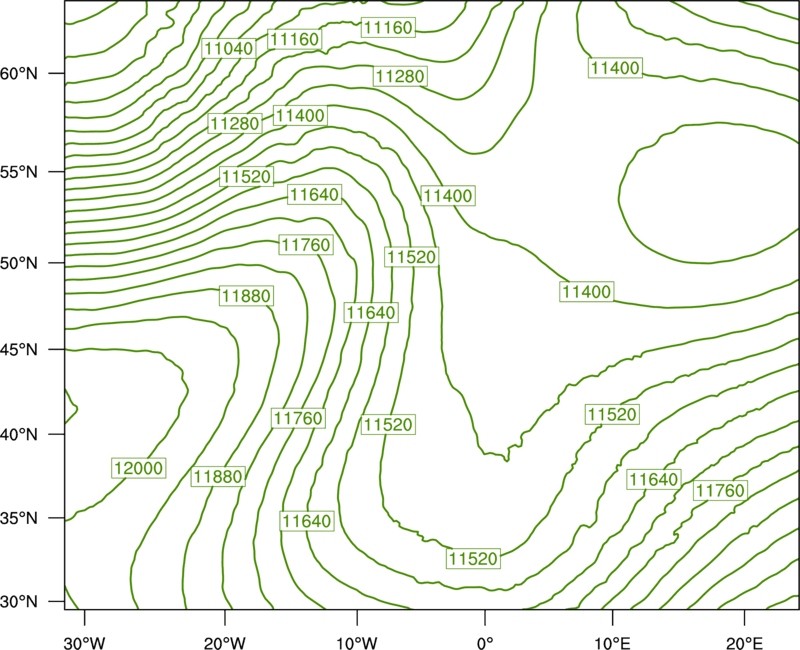Select the 12000 contour label
Viewport: 800px width, 650px height.
coord(139,468)
